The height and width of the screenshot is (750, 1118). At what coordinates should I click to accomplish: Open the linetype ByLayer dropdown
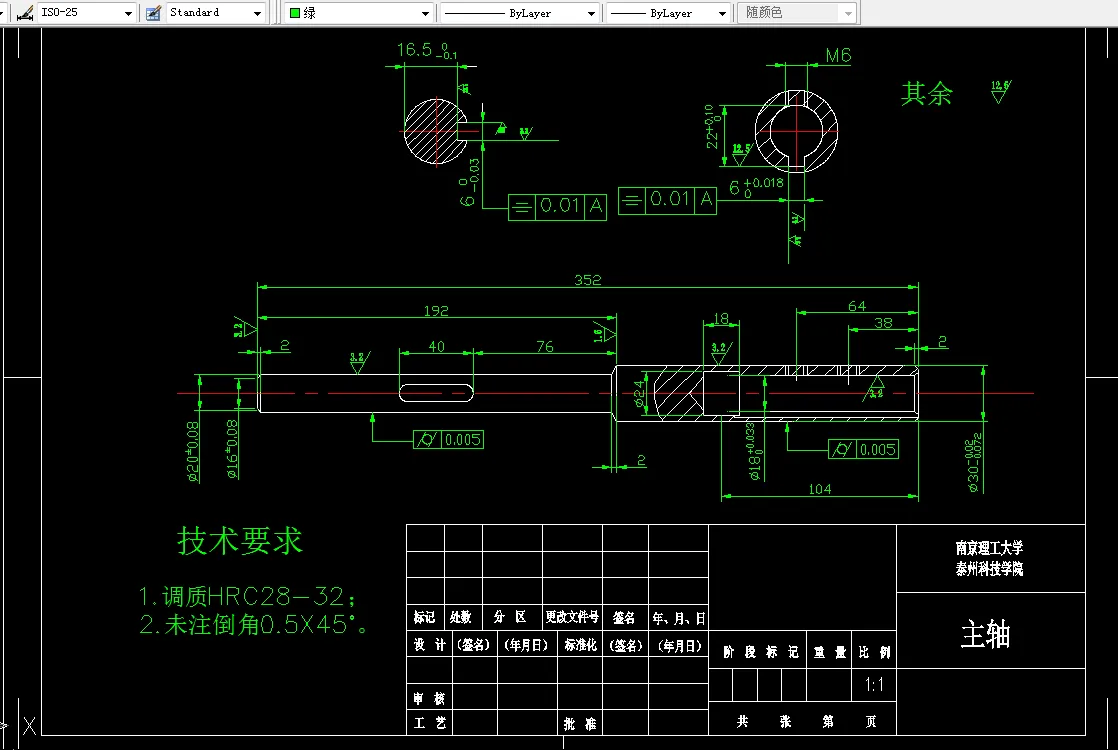tap(591, 13)
